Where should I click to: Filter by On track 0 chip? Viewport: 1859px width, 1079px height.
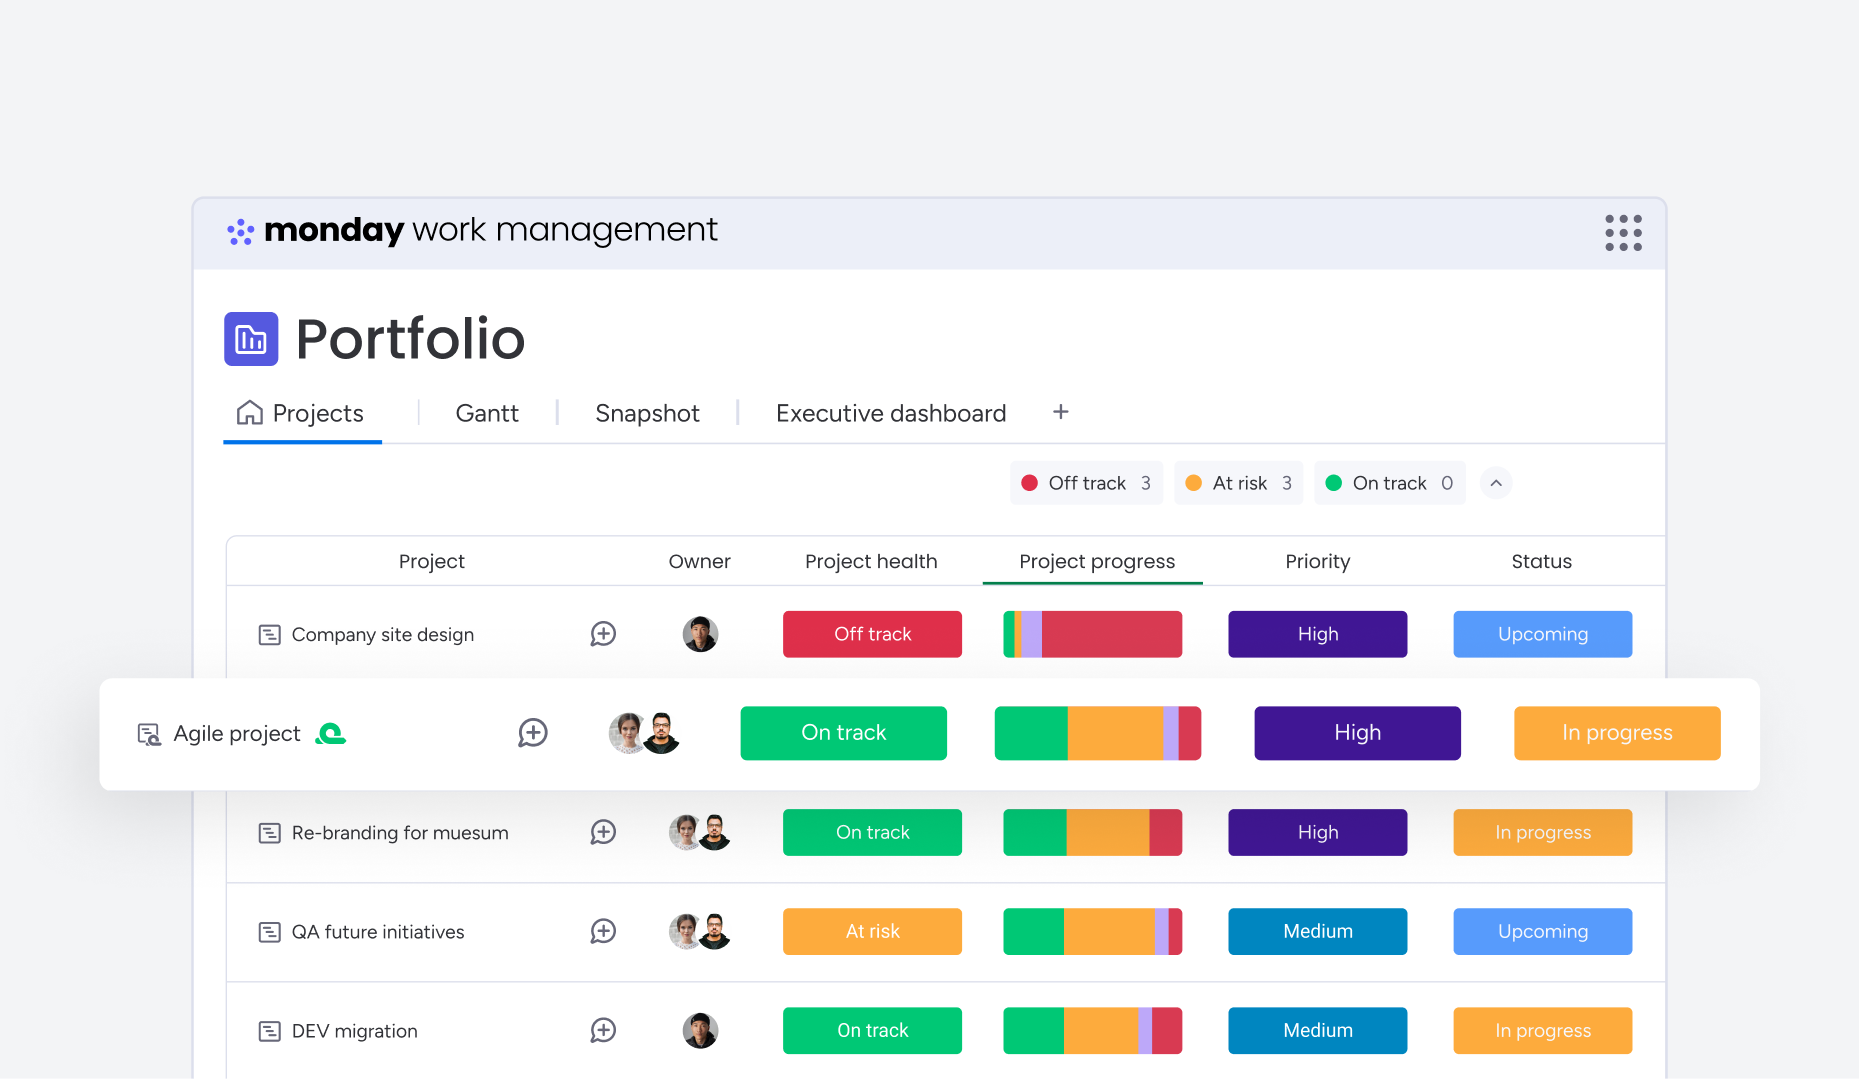pos(1389,483)
